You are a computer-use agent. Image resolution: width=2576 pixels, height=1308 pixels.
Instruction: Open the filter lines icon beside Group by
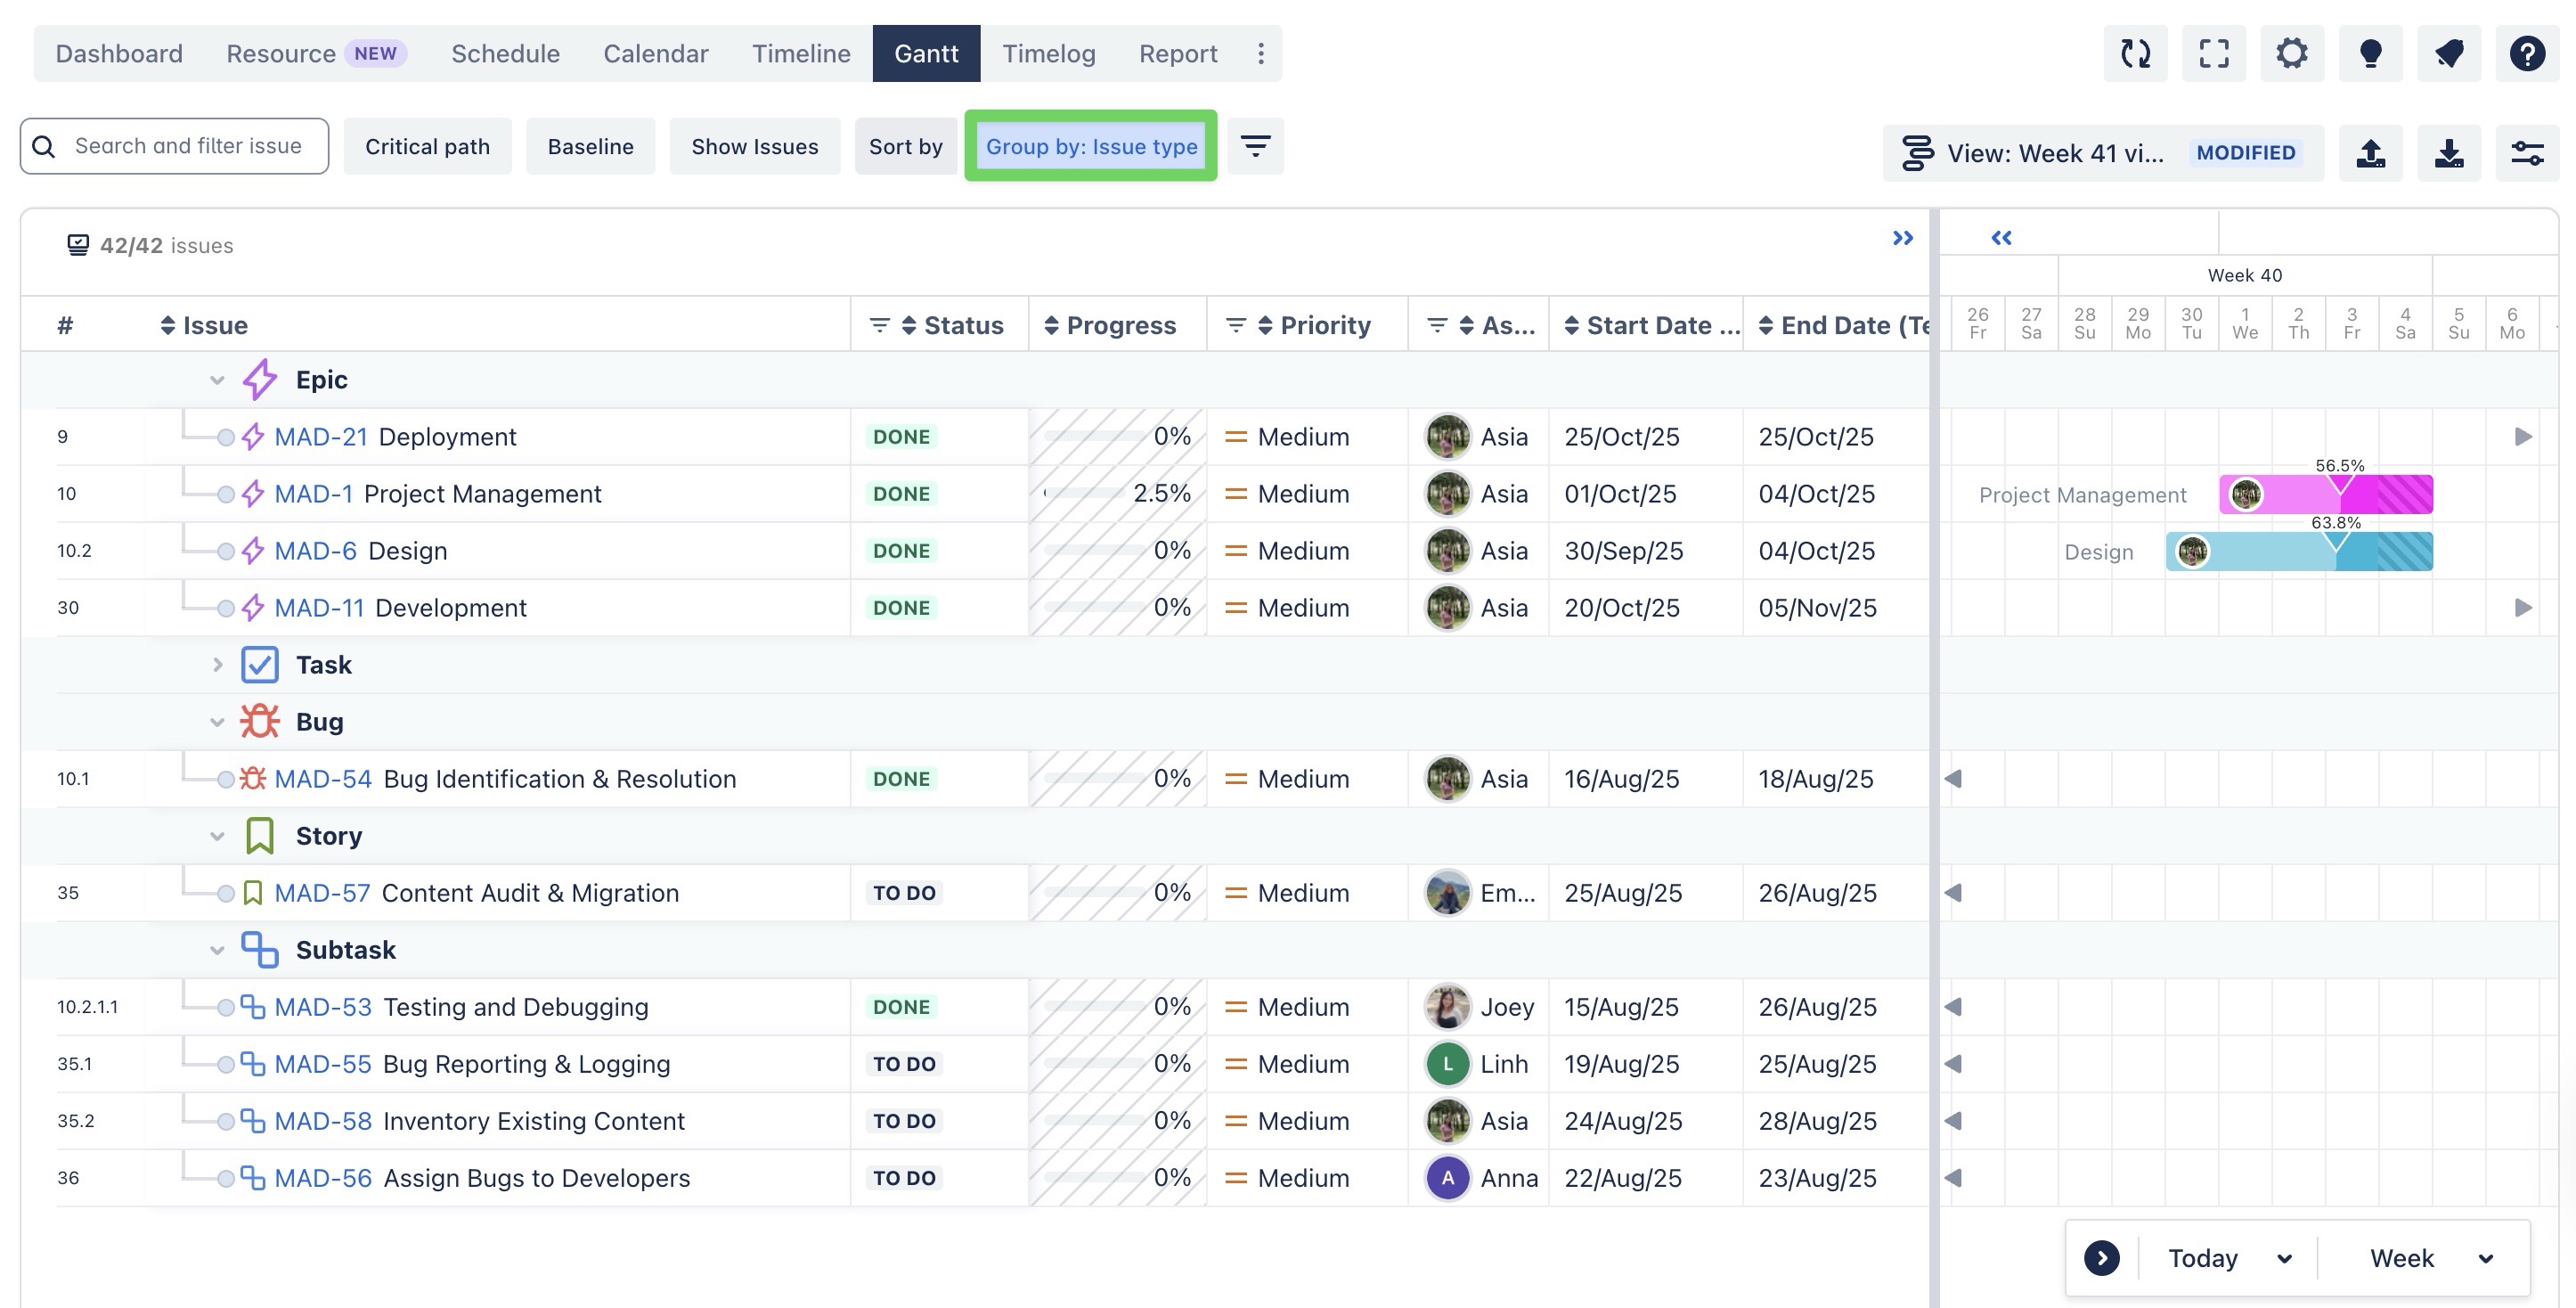tap(1255, 146)
